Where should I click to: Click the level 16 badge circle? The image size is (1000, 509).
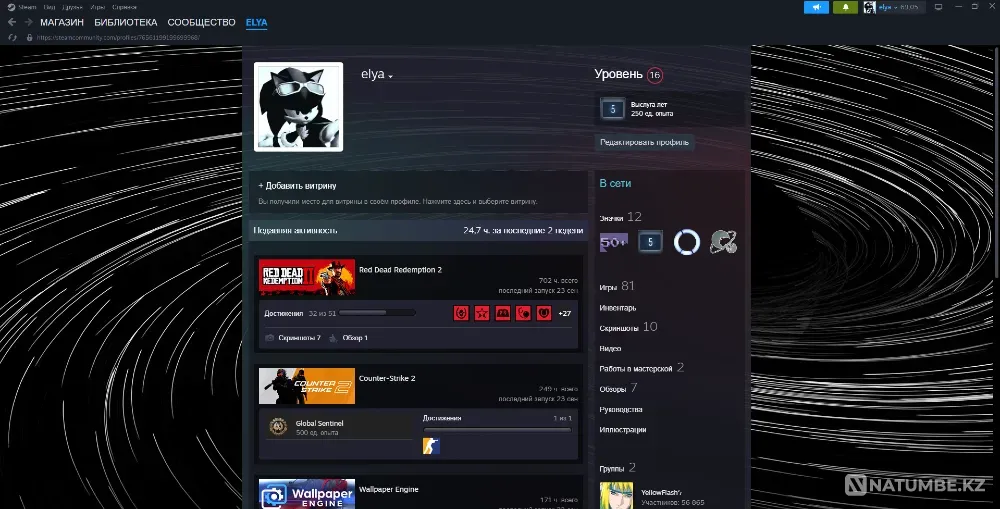click(654, 75)
